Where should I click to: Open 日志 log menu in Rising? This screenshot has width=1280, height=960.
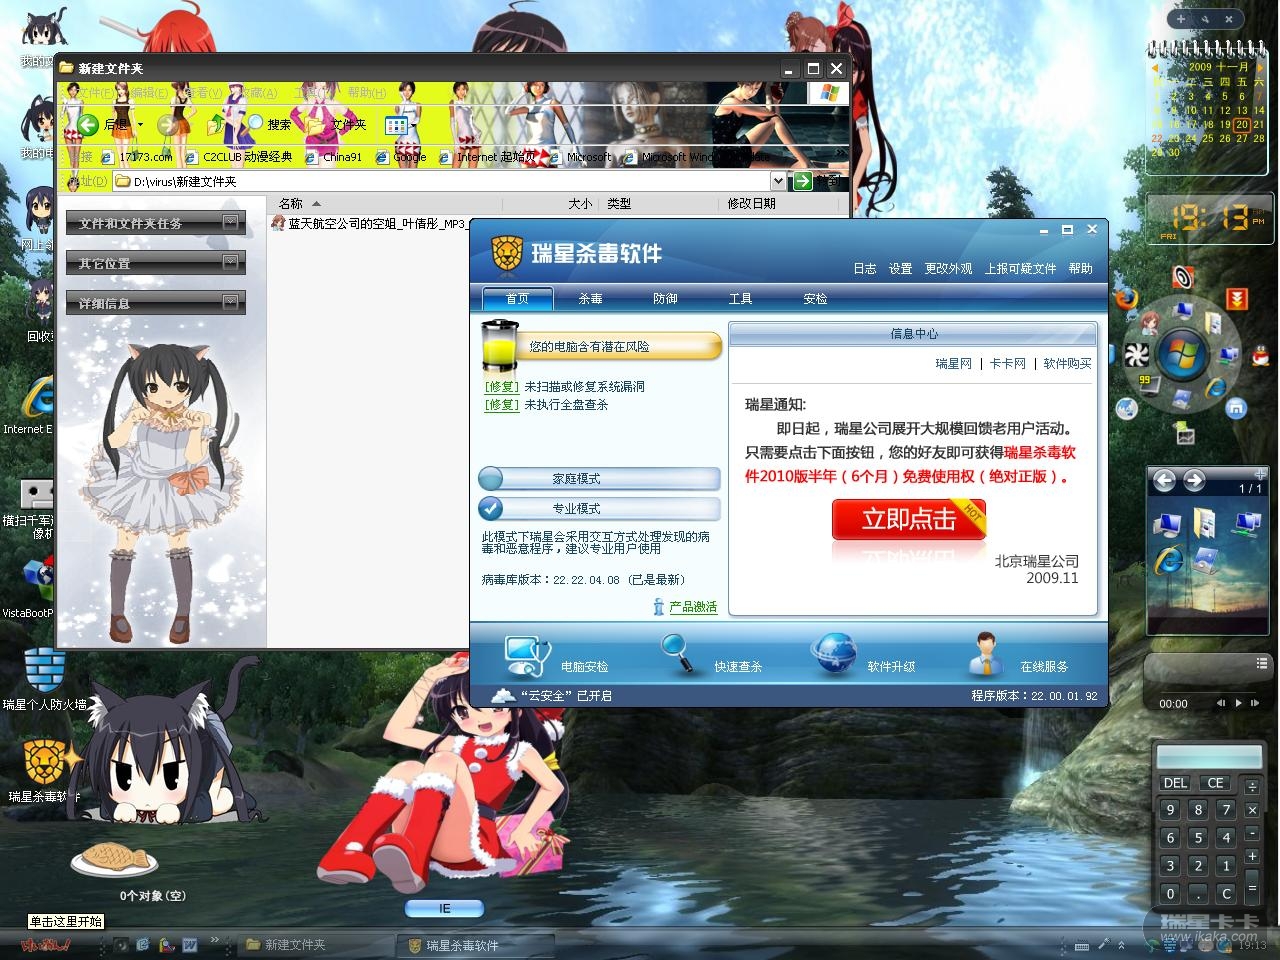(865, 268)
